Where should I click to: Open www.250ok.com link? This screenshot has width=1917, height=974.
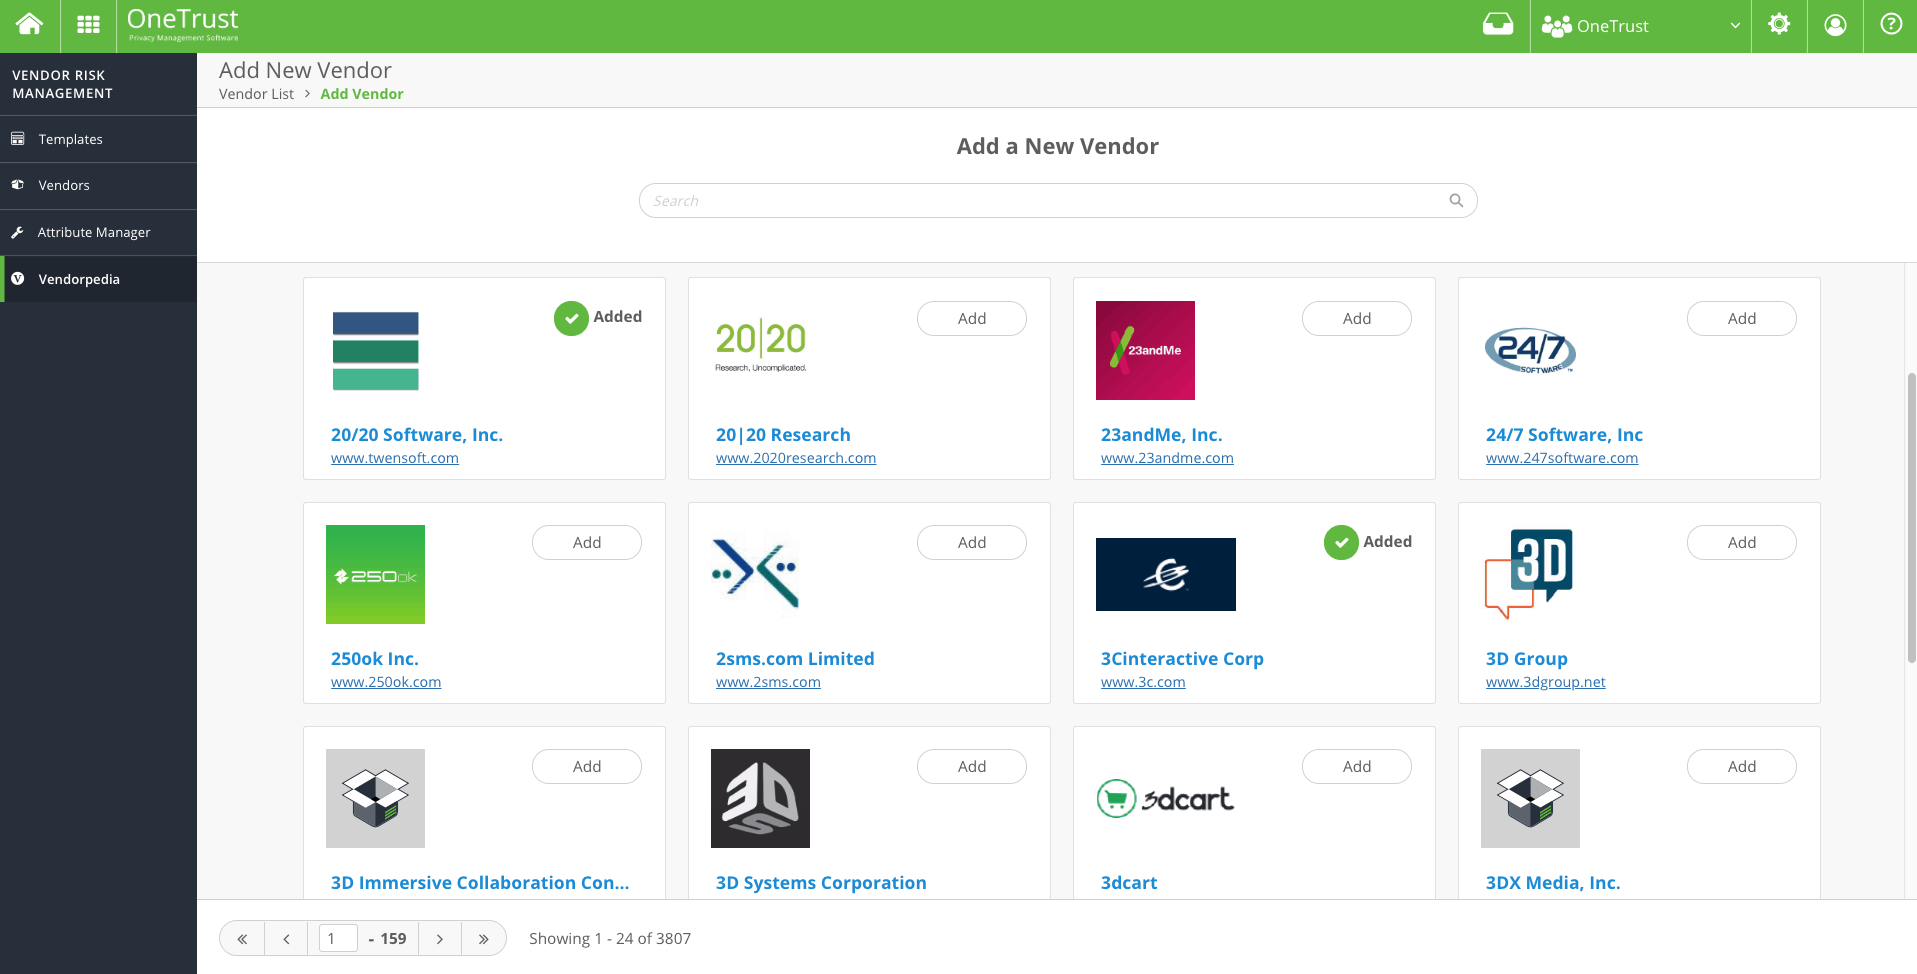point(386,682)
